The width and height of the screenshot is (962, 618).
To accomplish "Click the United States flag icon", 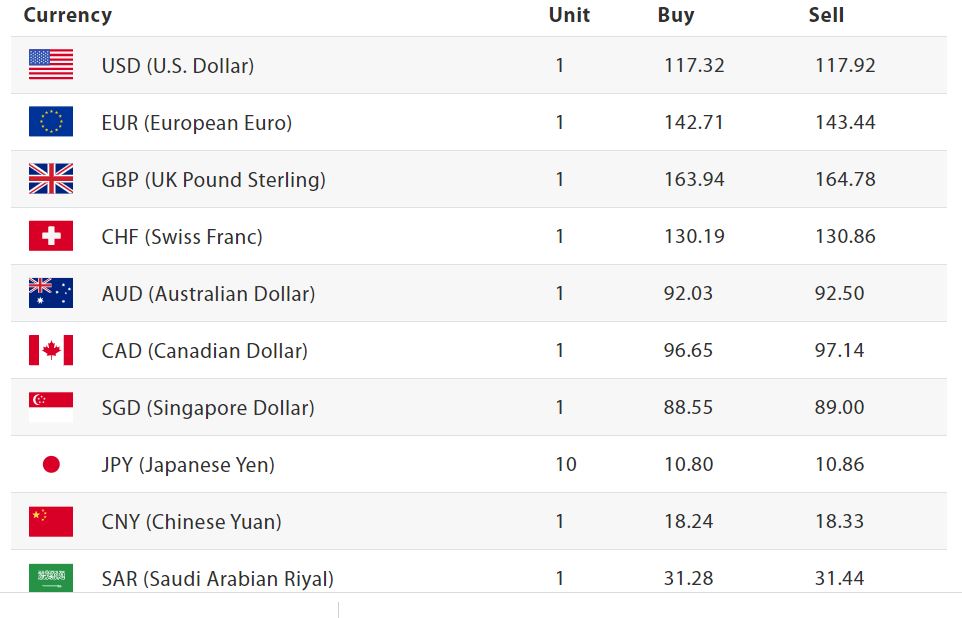I will click(51, 65).
